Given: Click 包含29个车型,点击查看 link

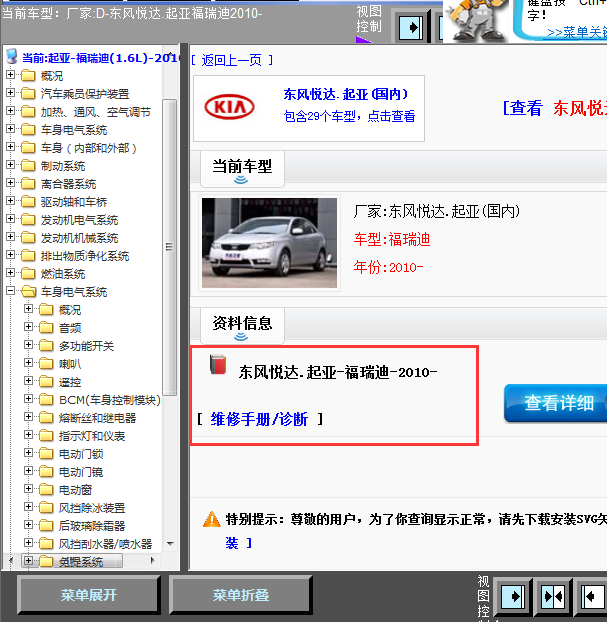Looking at the screenshot, I should click(x=349, y=116).
